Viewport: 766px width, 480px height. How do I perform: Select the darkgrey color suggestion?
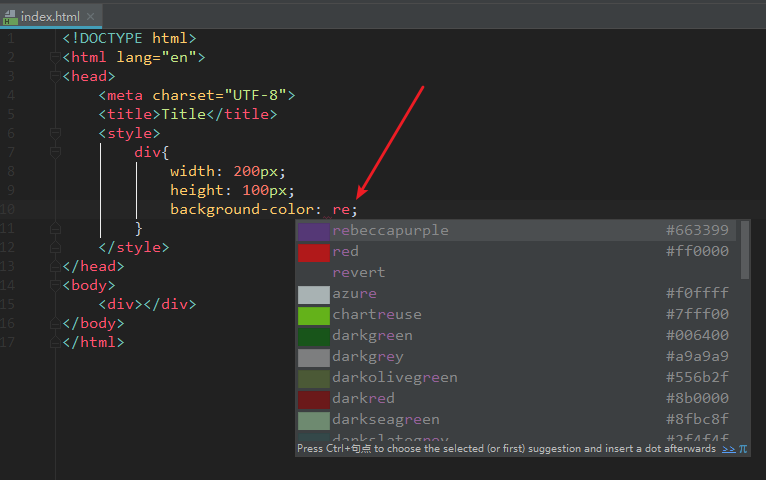tap(517, 356)
